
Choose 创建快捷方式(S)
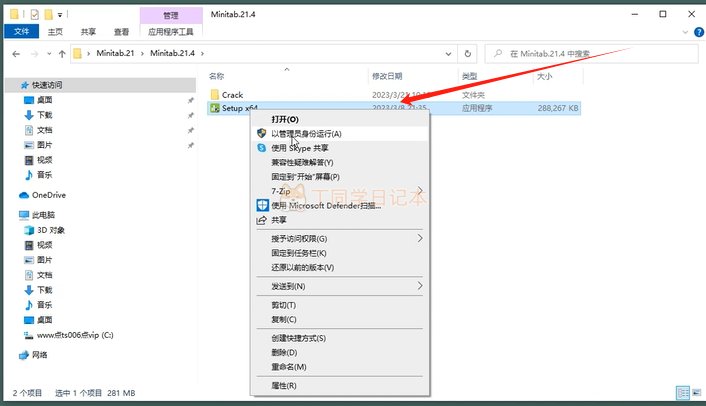[x=339, y=338]
